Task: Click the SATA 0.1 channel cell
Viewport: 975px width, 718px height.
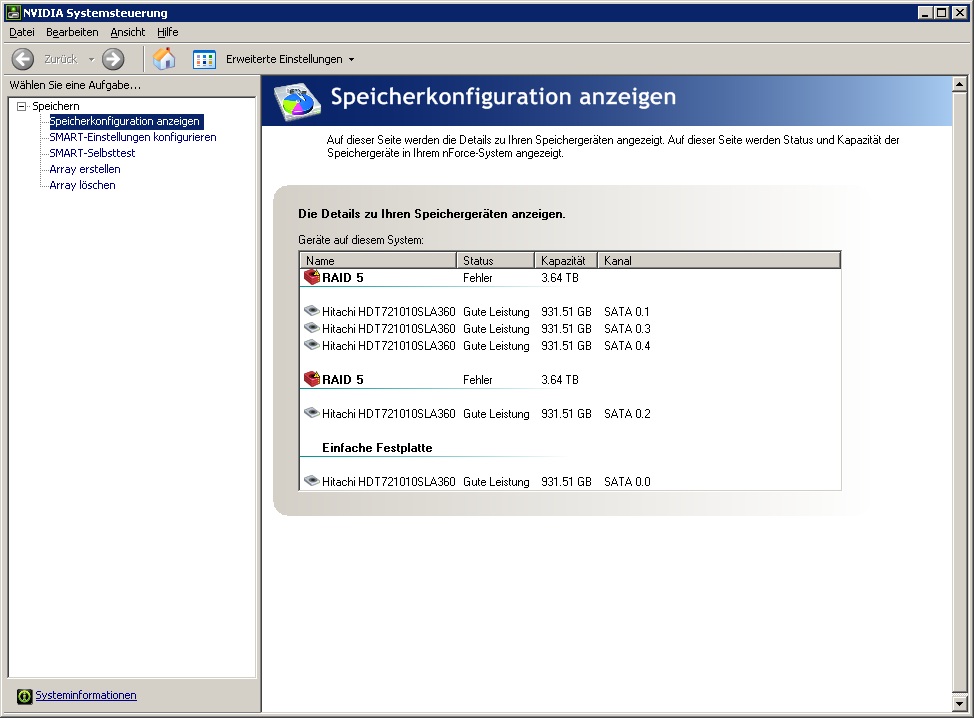Action: [x=627, y=312]
